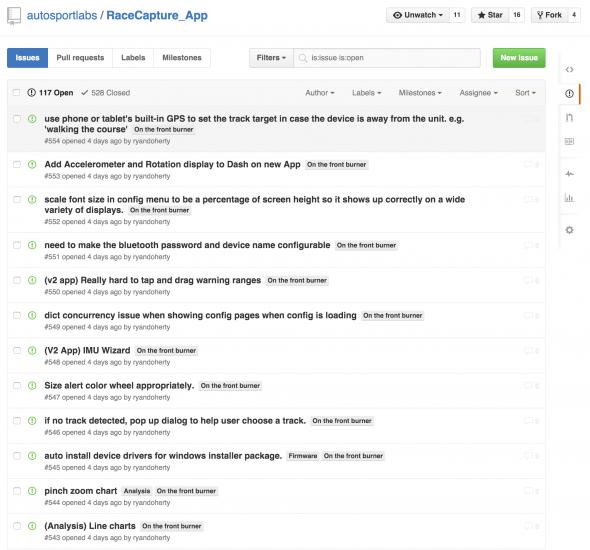Open the Code sidebar icon
The height and width of the screenshot is (550, 590).
[569, 70]
